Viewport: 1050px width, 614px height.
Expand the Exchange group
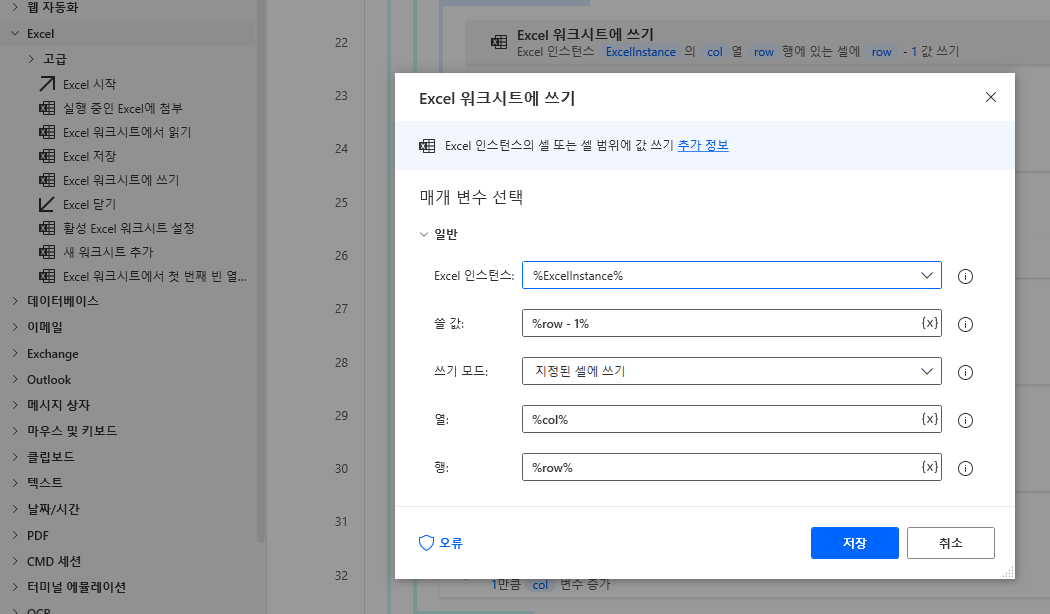click(x=15, y=353)
